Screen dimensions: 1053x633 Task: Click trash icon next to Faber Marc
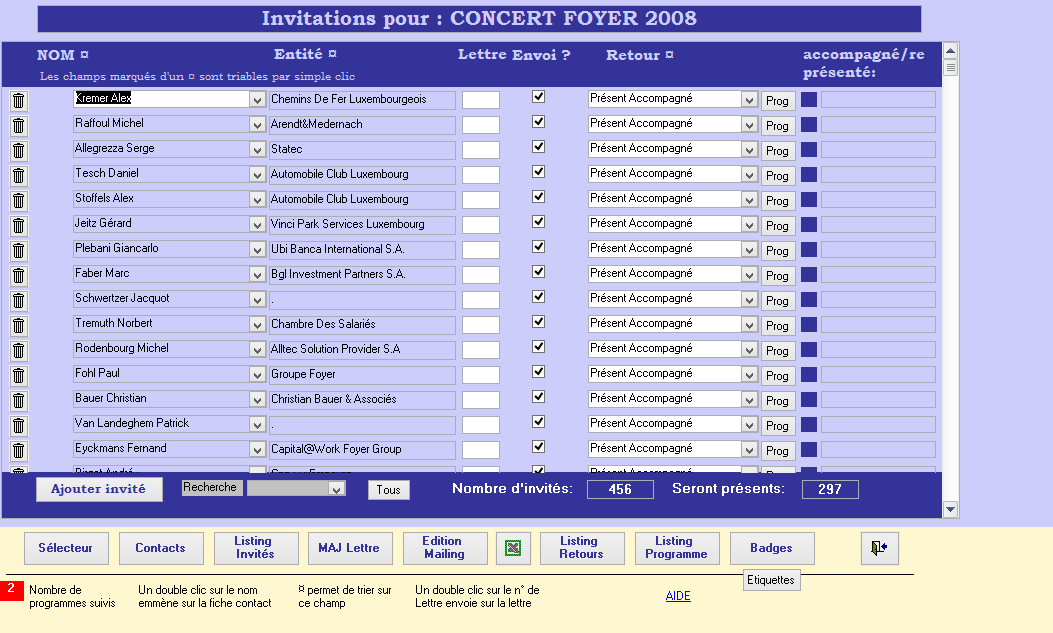tap(19, 276)
